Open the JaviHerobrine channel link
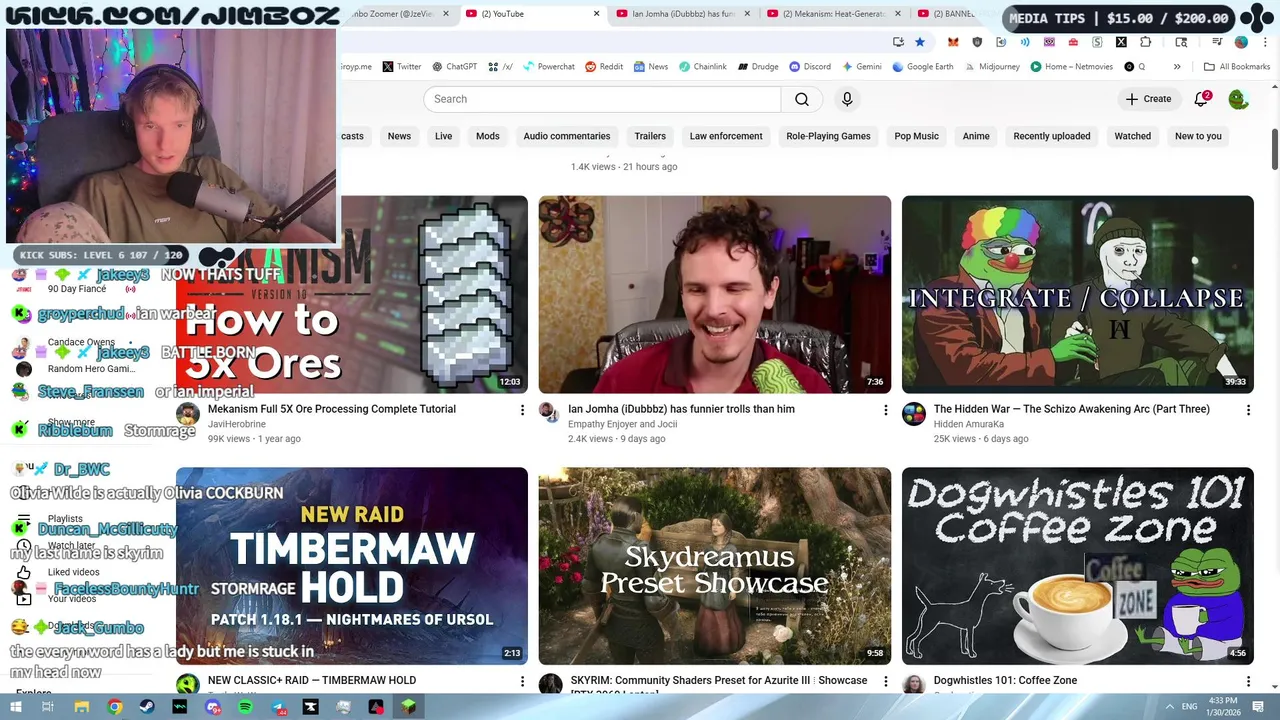1280x720 pixels. coord(237,424)
